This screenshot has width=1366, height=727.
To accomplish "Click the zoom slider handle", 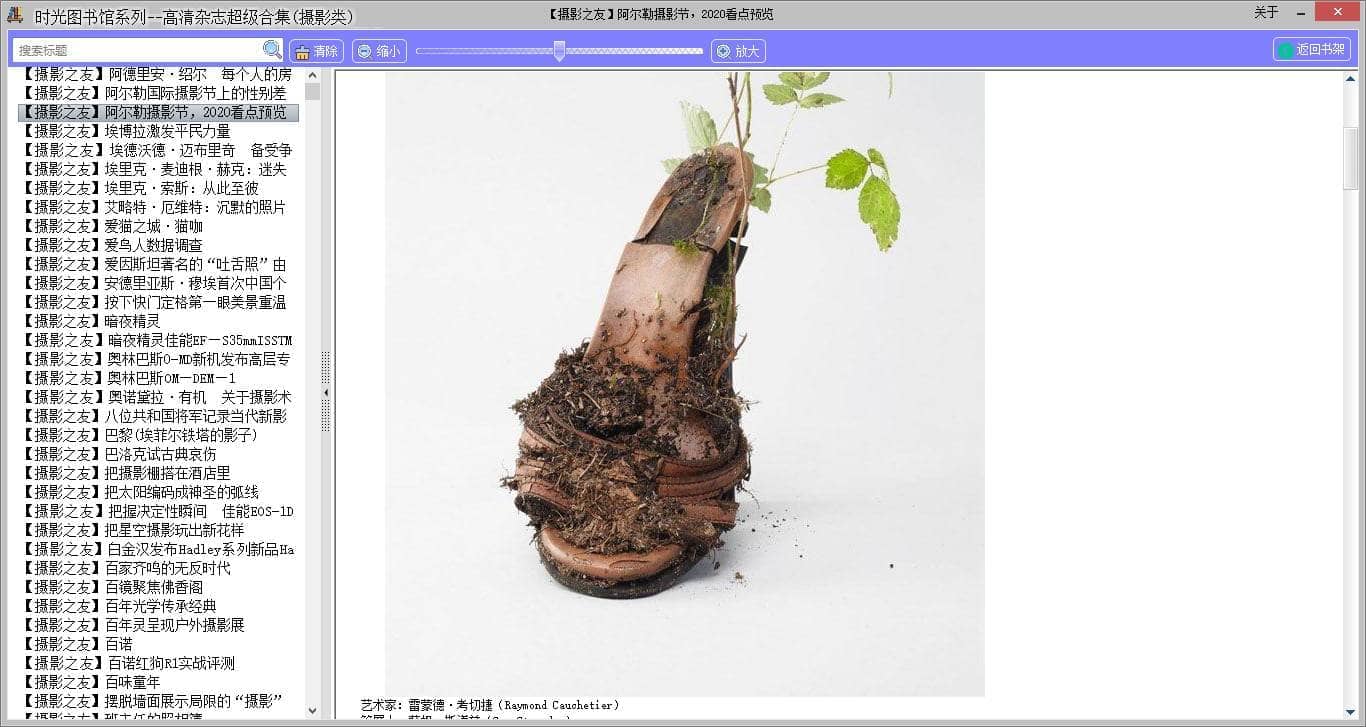I will tap(559, 51).
